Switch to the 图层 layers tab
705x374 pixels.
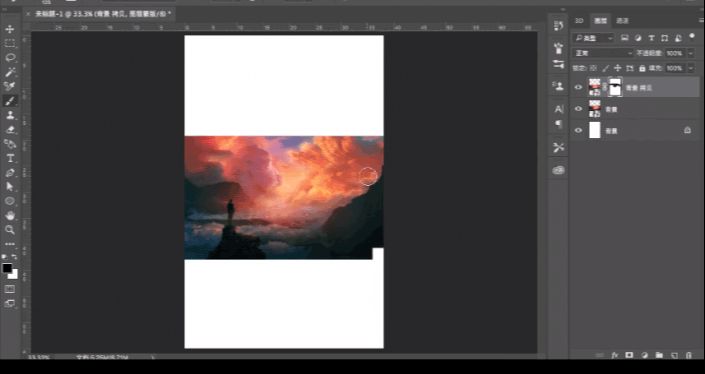point(600,21)
